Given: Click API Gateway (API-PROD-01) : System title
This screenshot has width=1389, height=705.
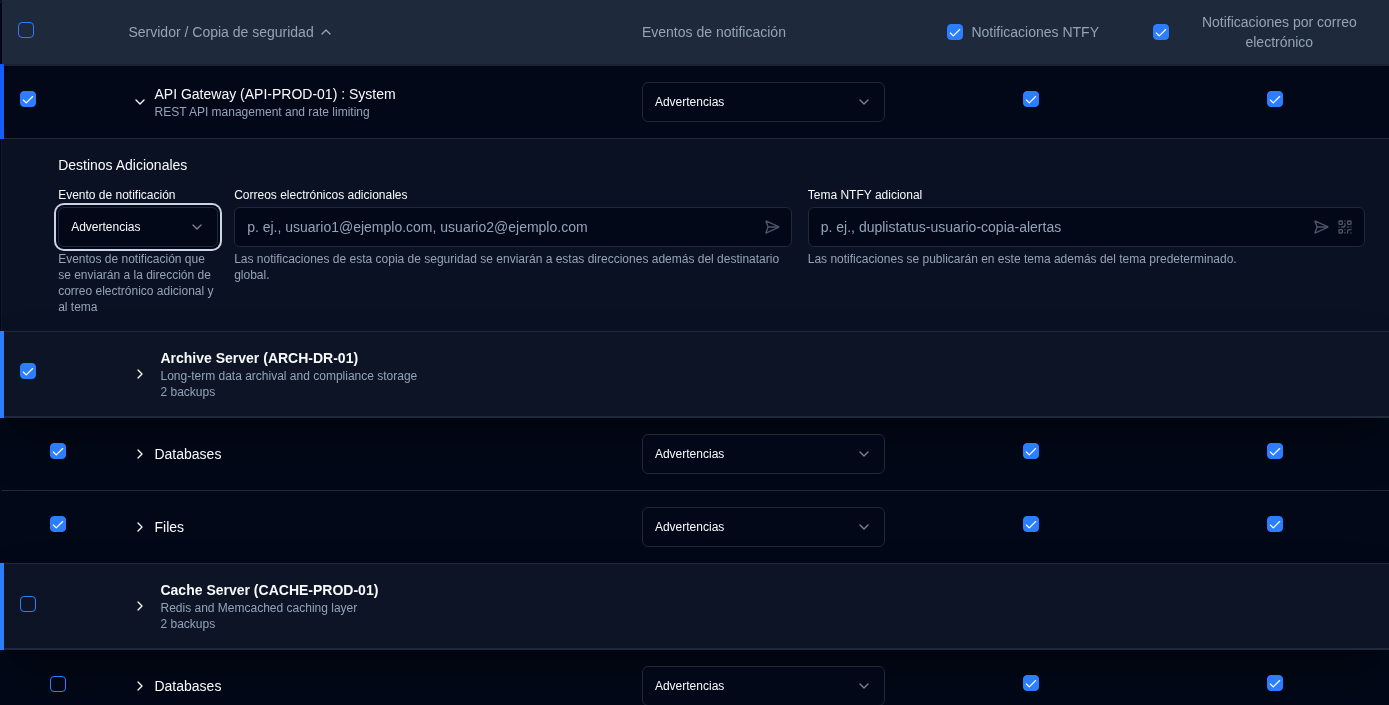Looking at the screenshot, I should [x=275, y=94].
